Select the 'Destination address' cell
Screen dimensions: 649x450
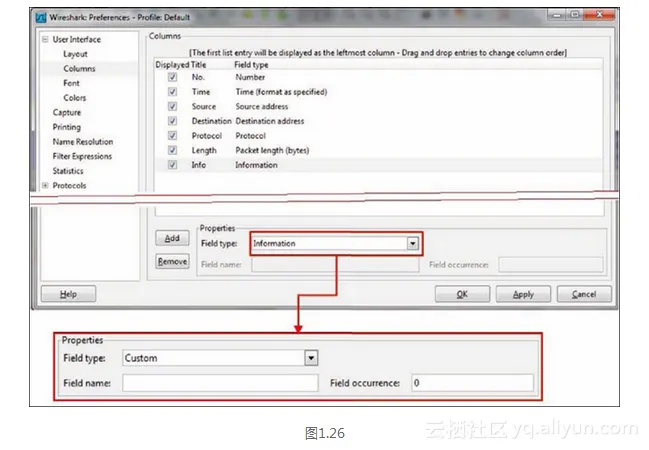pos(269,121)
